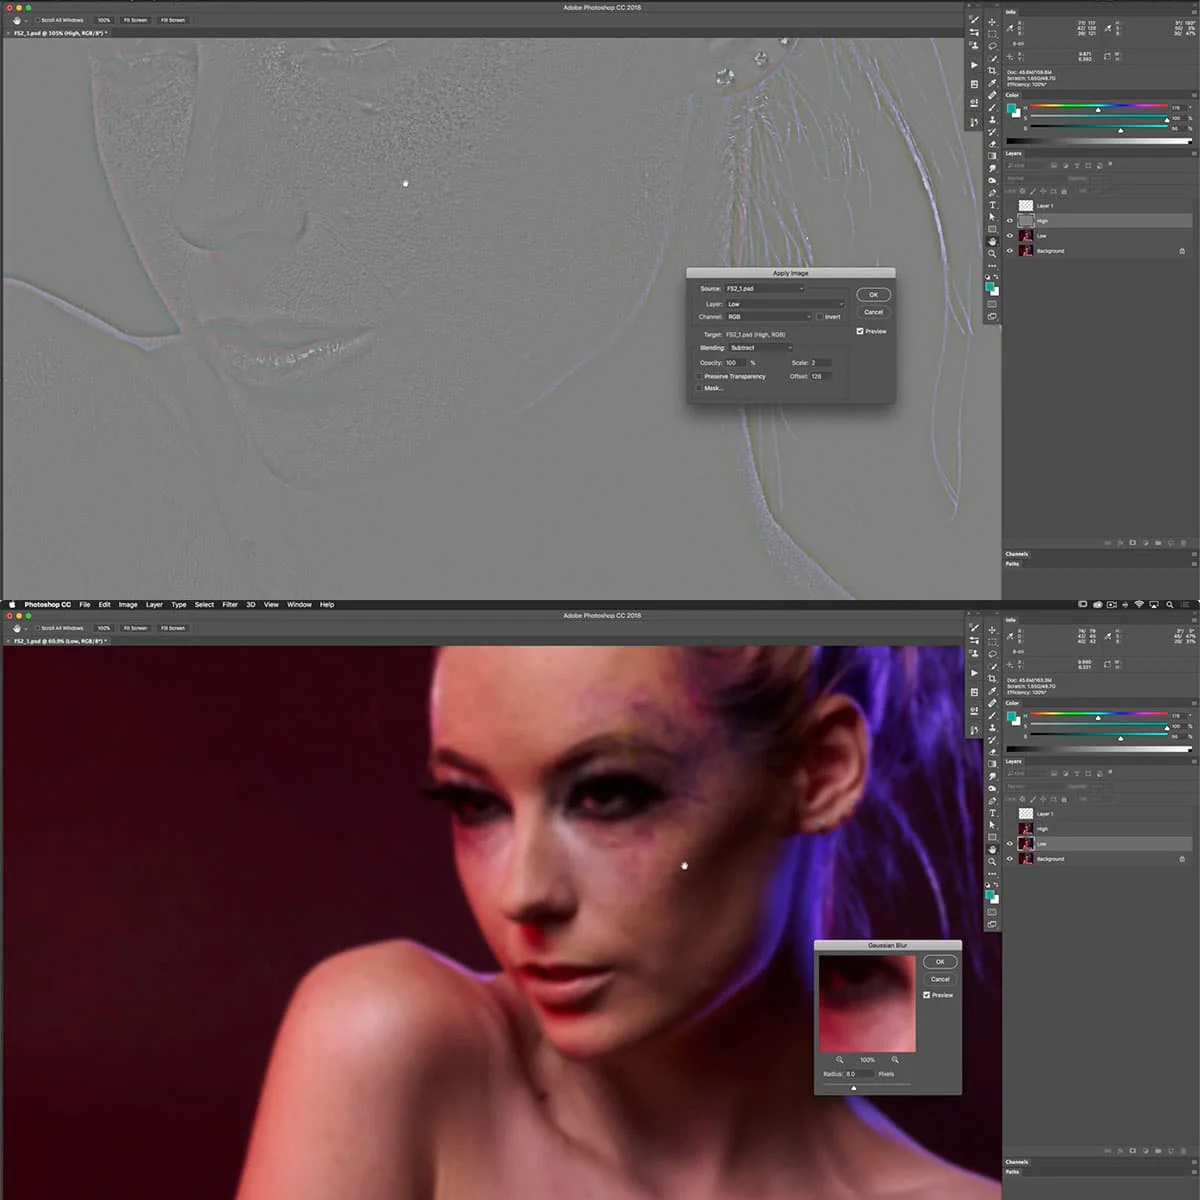Screen dimensions: 1200x1200
Task: Enable the Mask checkbox in Apply Image
Action: pos(699,388)
